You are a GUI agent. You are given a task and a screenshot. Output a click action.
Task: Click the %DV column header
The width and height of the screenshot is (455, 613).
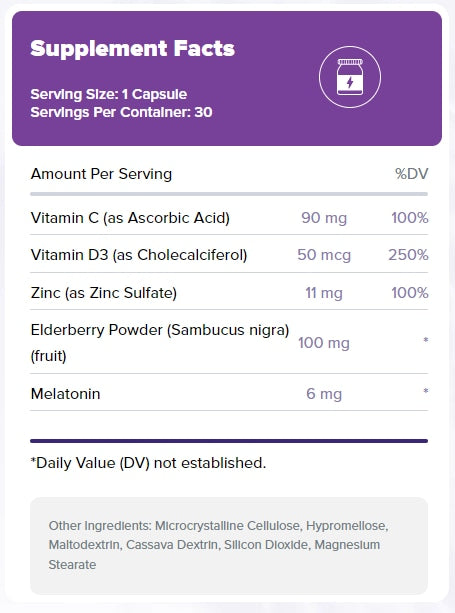click(412, 174)
